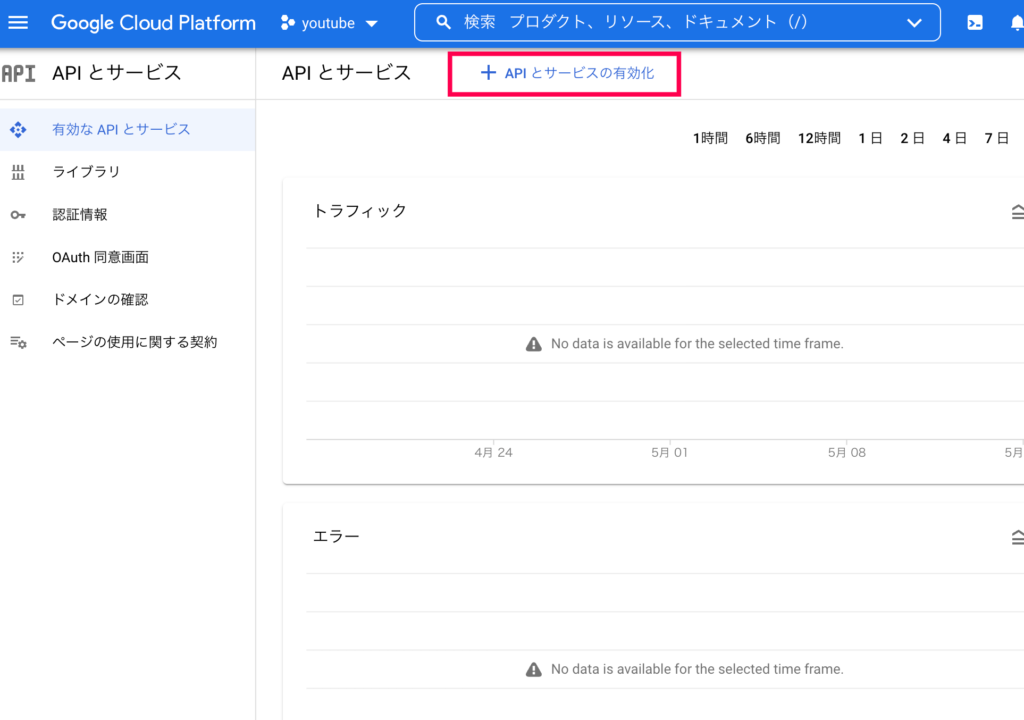The image size is (1024, 720).
Task: Open ライブラリ in the sidebar
Action: click(127, 172)
